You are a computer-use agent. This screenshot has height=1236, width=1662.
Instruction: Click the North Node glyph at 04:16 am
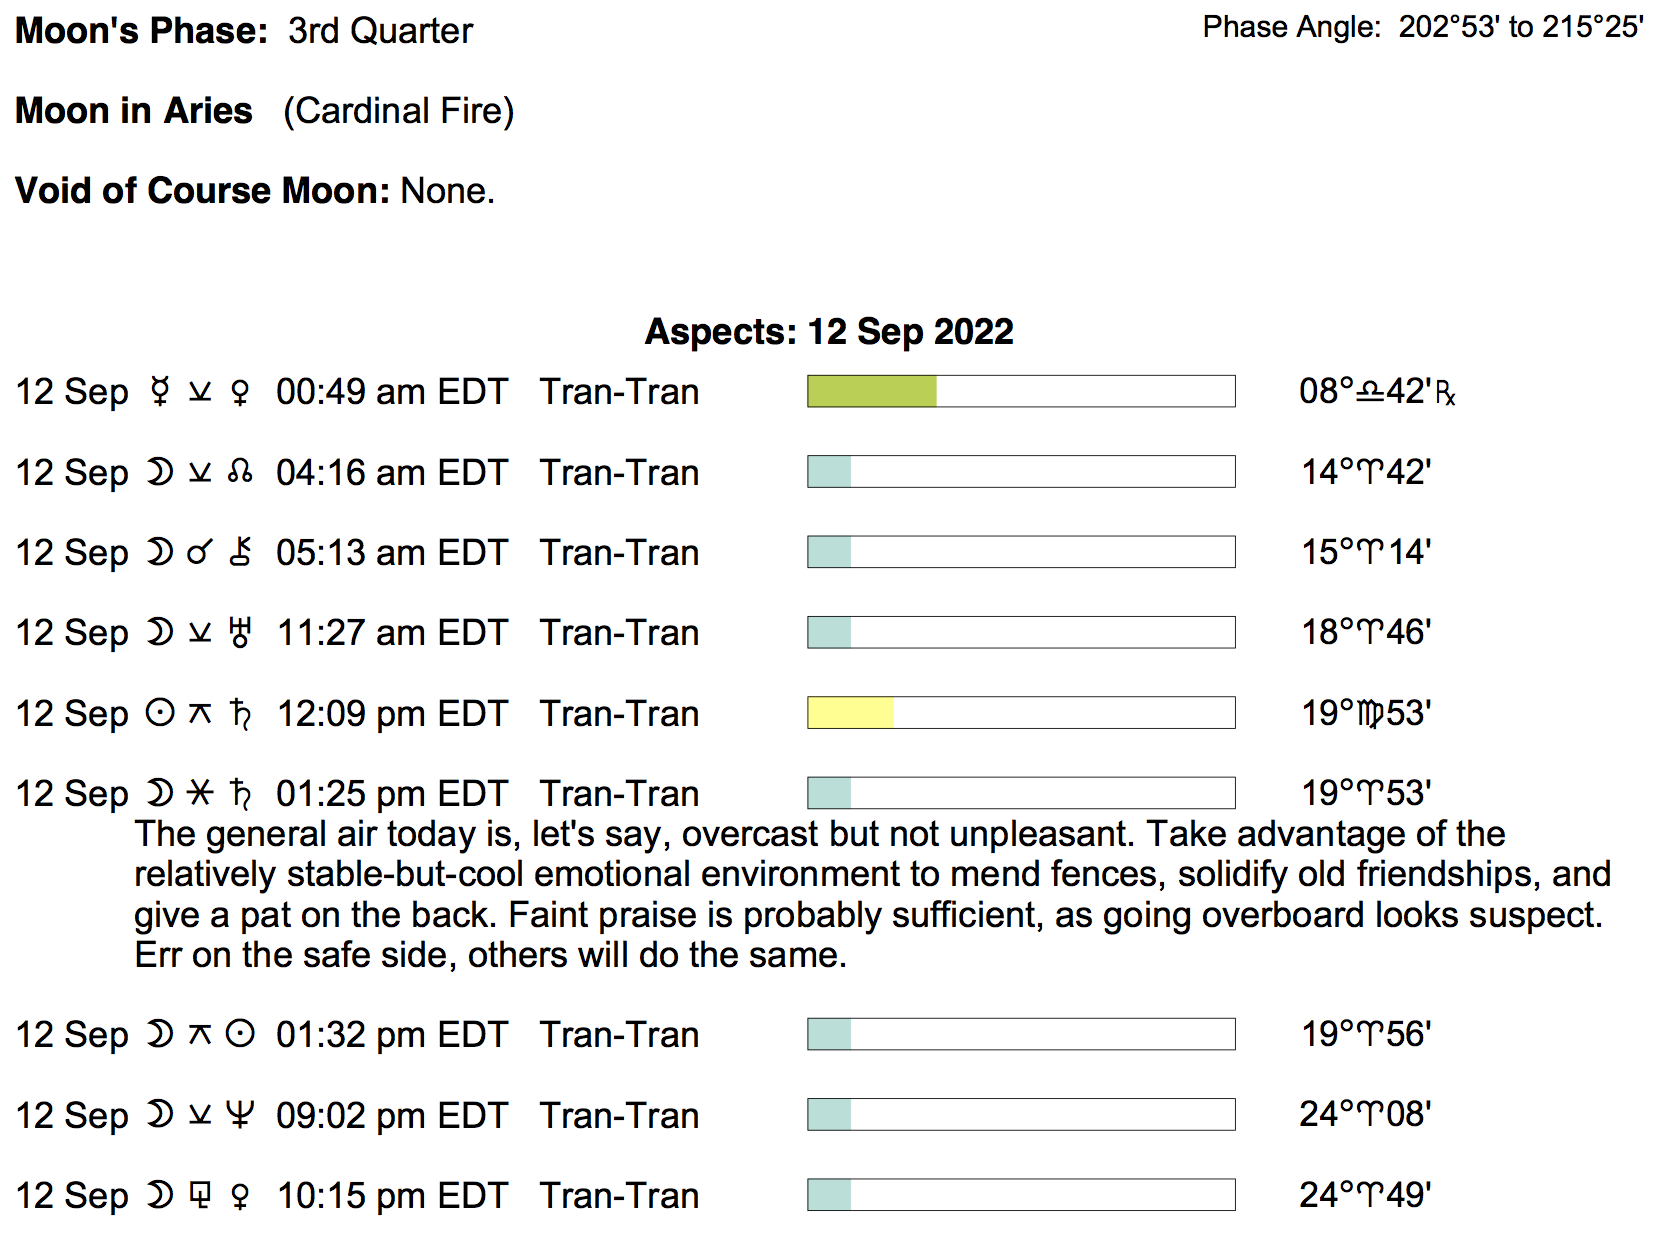pos(240,472)
